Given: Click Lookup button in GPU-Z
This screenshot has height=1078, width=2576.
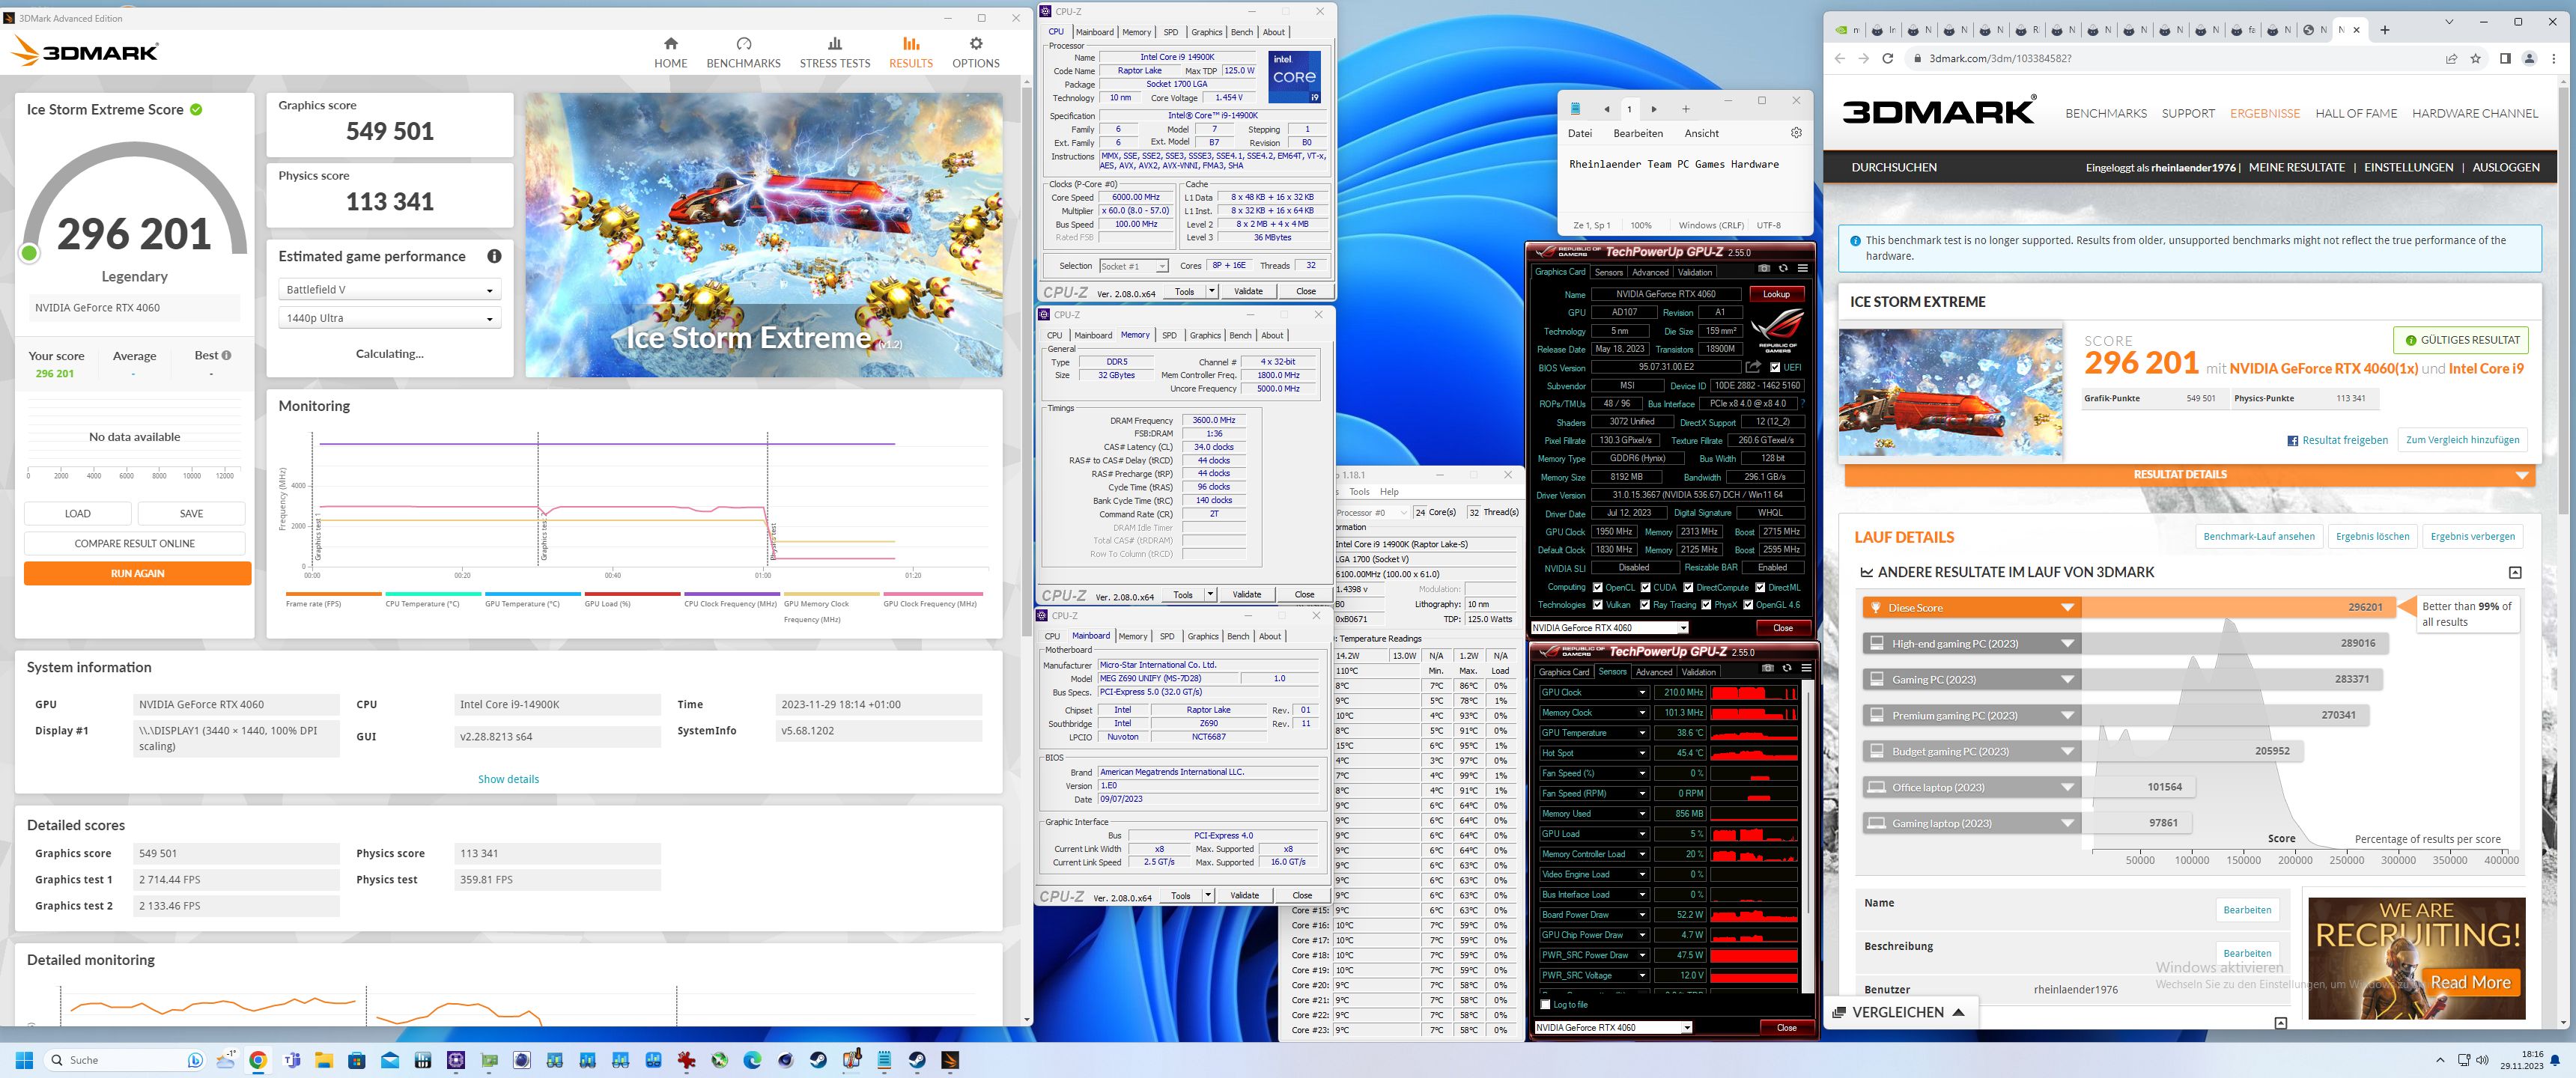Looking at the screenshot, I should [x=1776, y=294].
